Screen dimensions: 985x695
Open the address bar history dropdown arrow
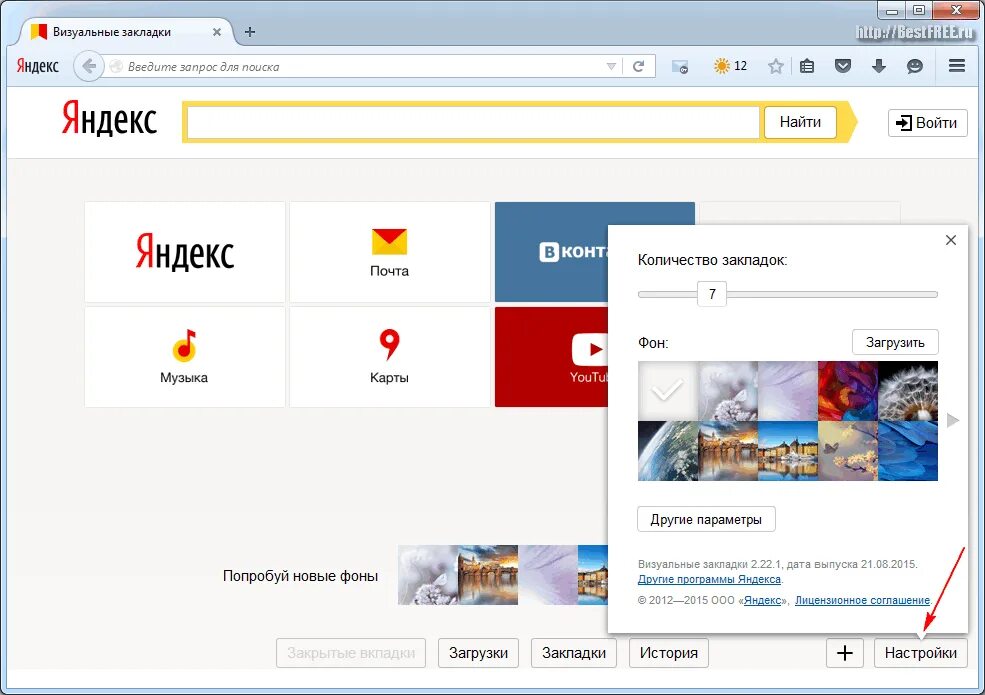tap(611, 67)
